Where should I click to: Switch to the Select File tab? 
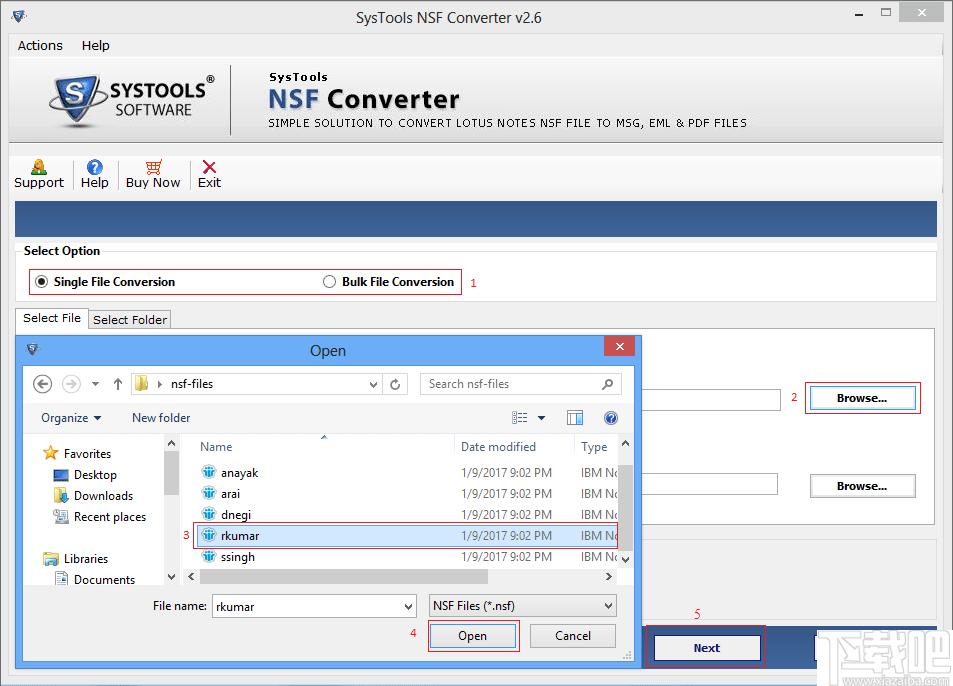[x=52, y=318]
